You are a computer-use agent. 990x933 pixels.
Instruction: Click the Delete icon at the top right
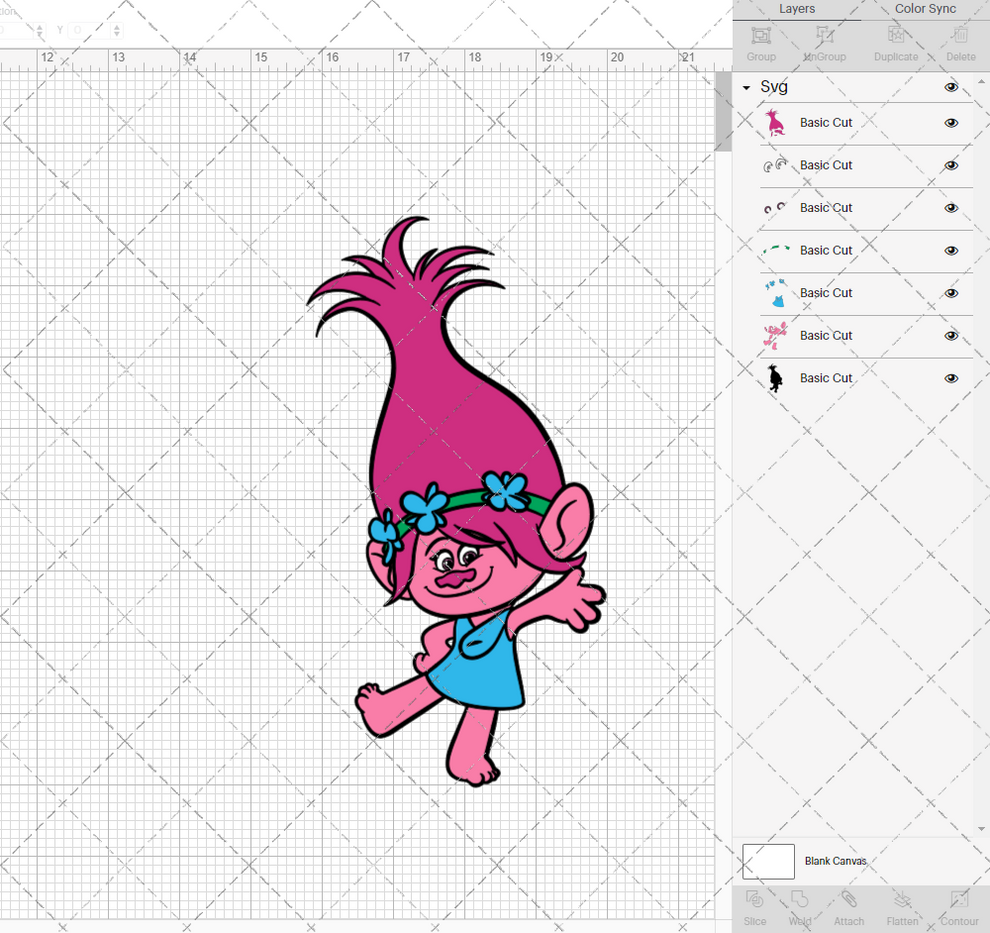click(x=960, y=42)
